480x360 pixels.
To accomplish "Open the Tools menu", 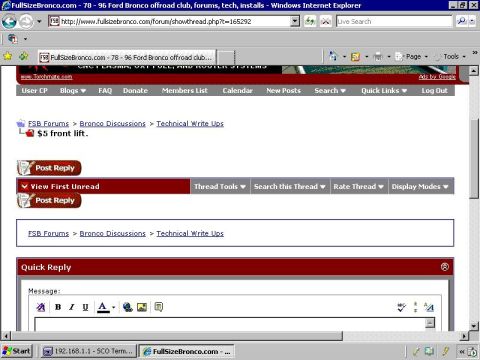I will point(450,57).
